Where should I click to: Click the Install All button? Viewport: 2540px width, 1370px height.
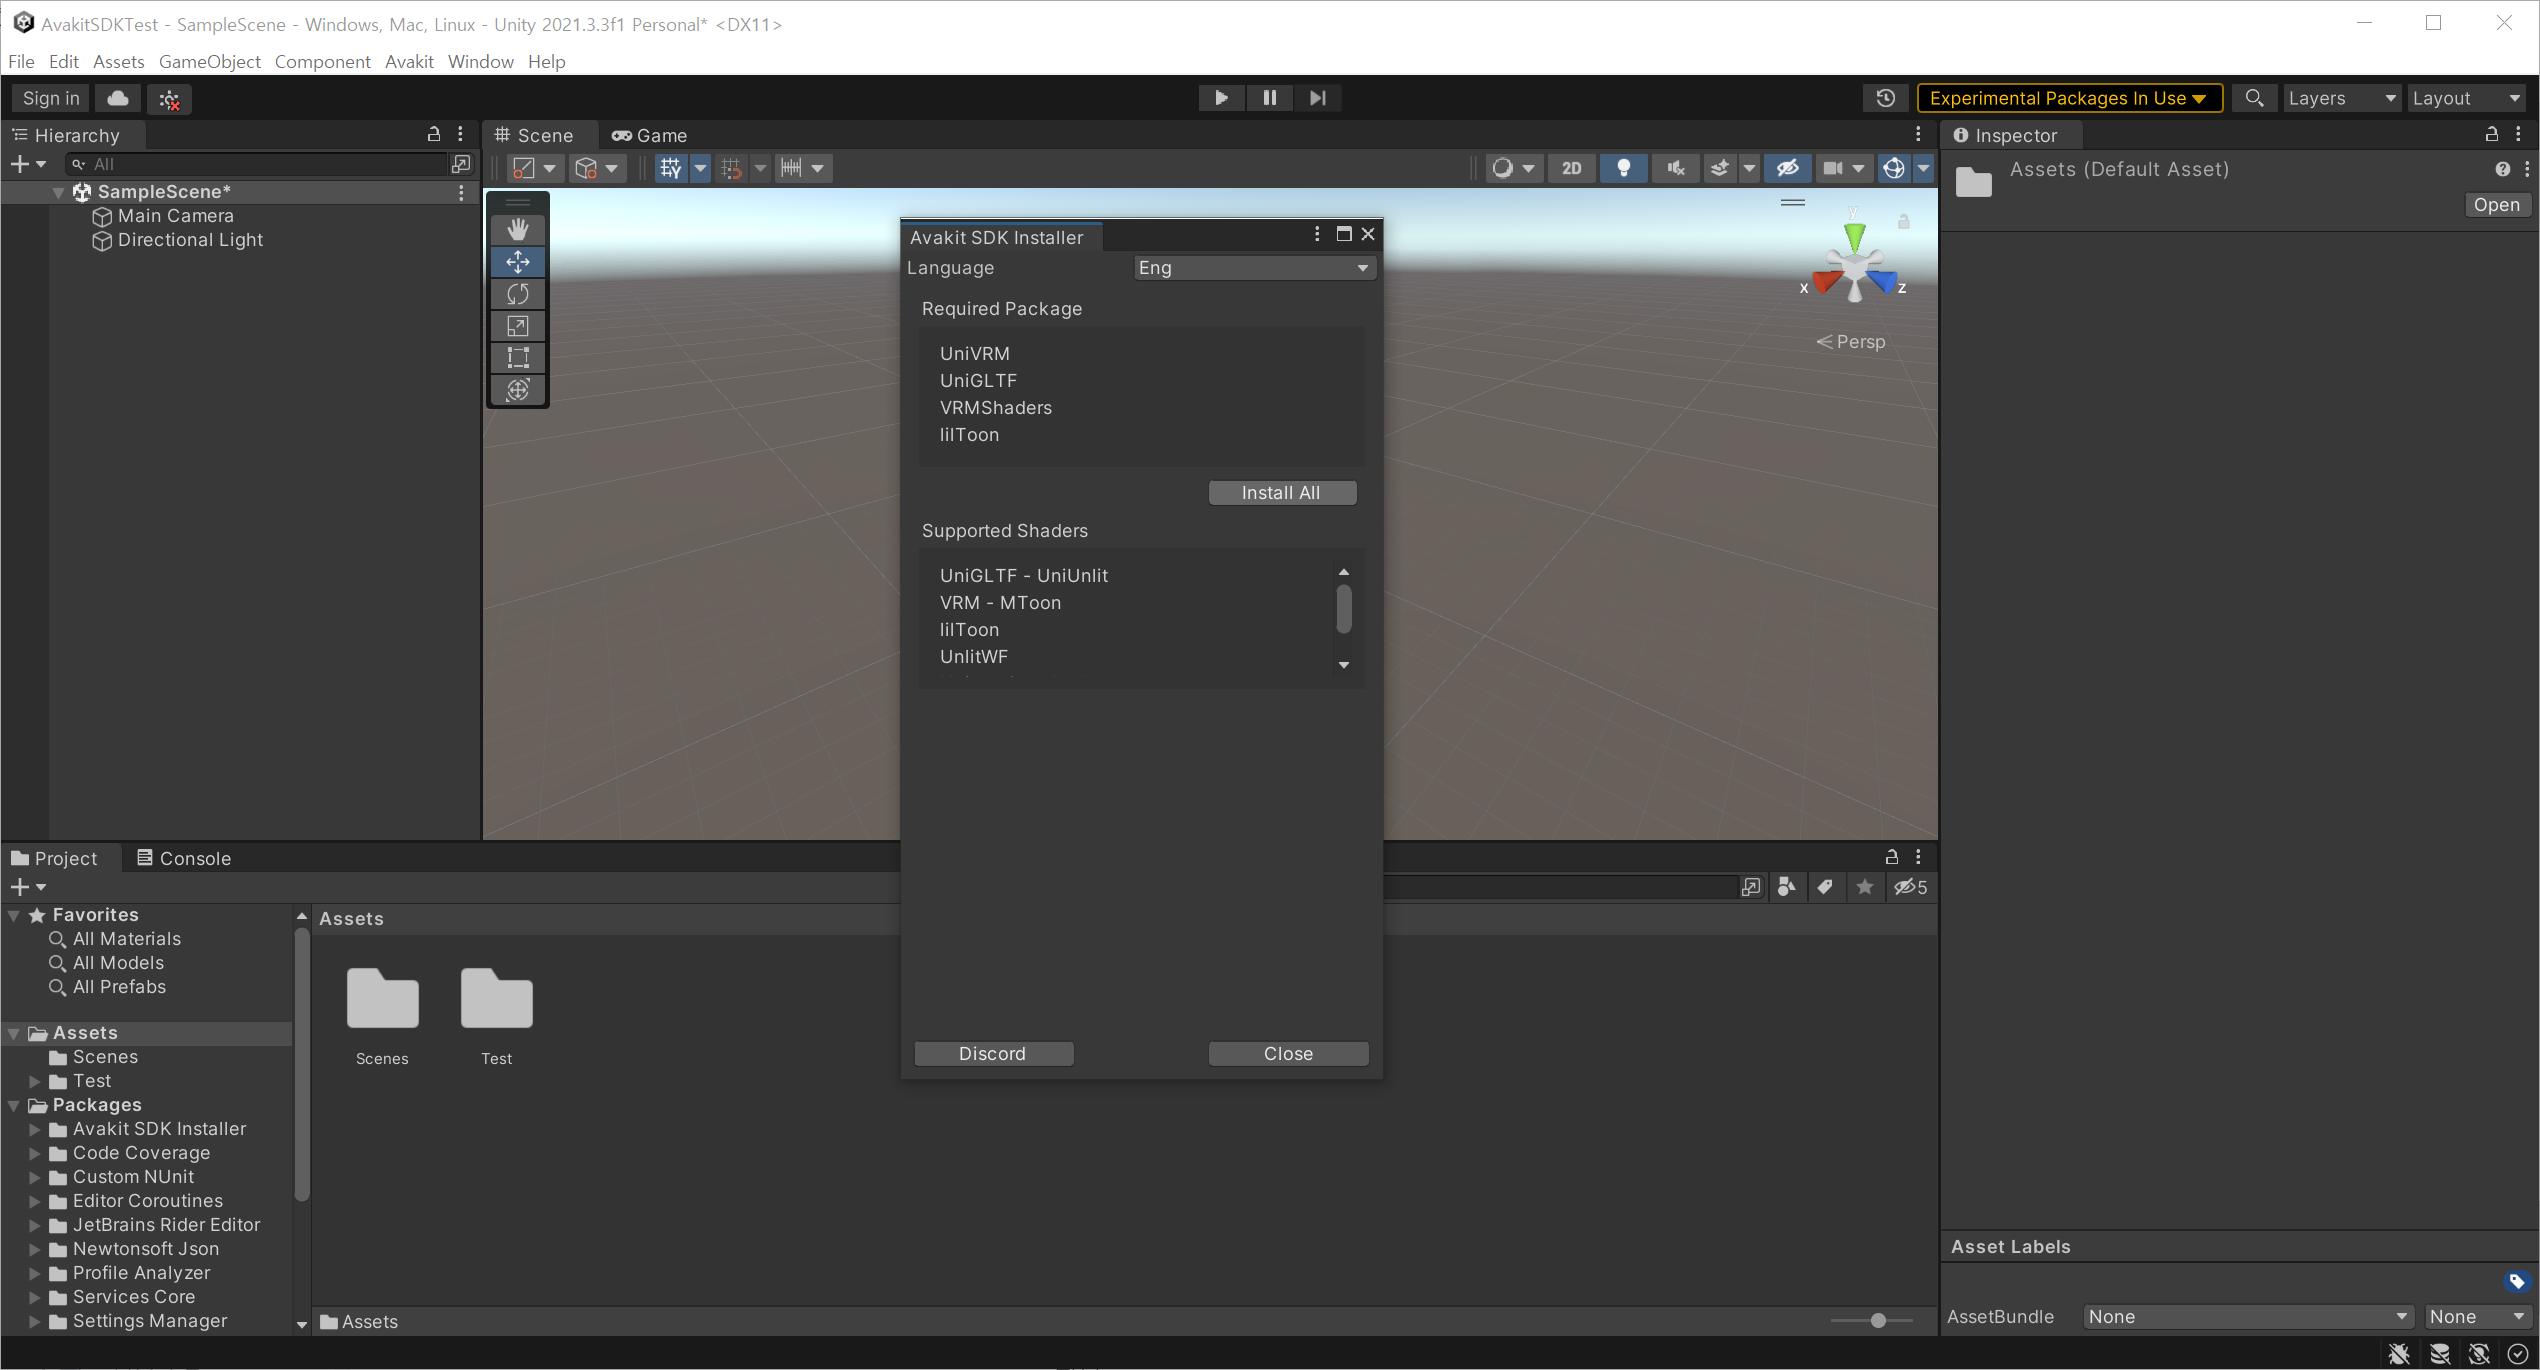click(1281, 492)
